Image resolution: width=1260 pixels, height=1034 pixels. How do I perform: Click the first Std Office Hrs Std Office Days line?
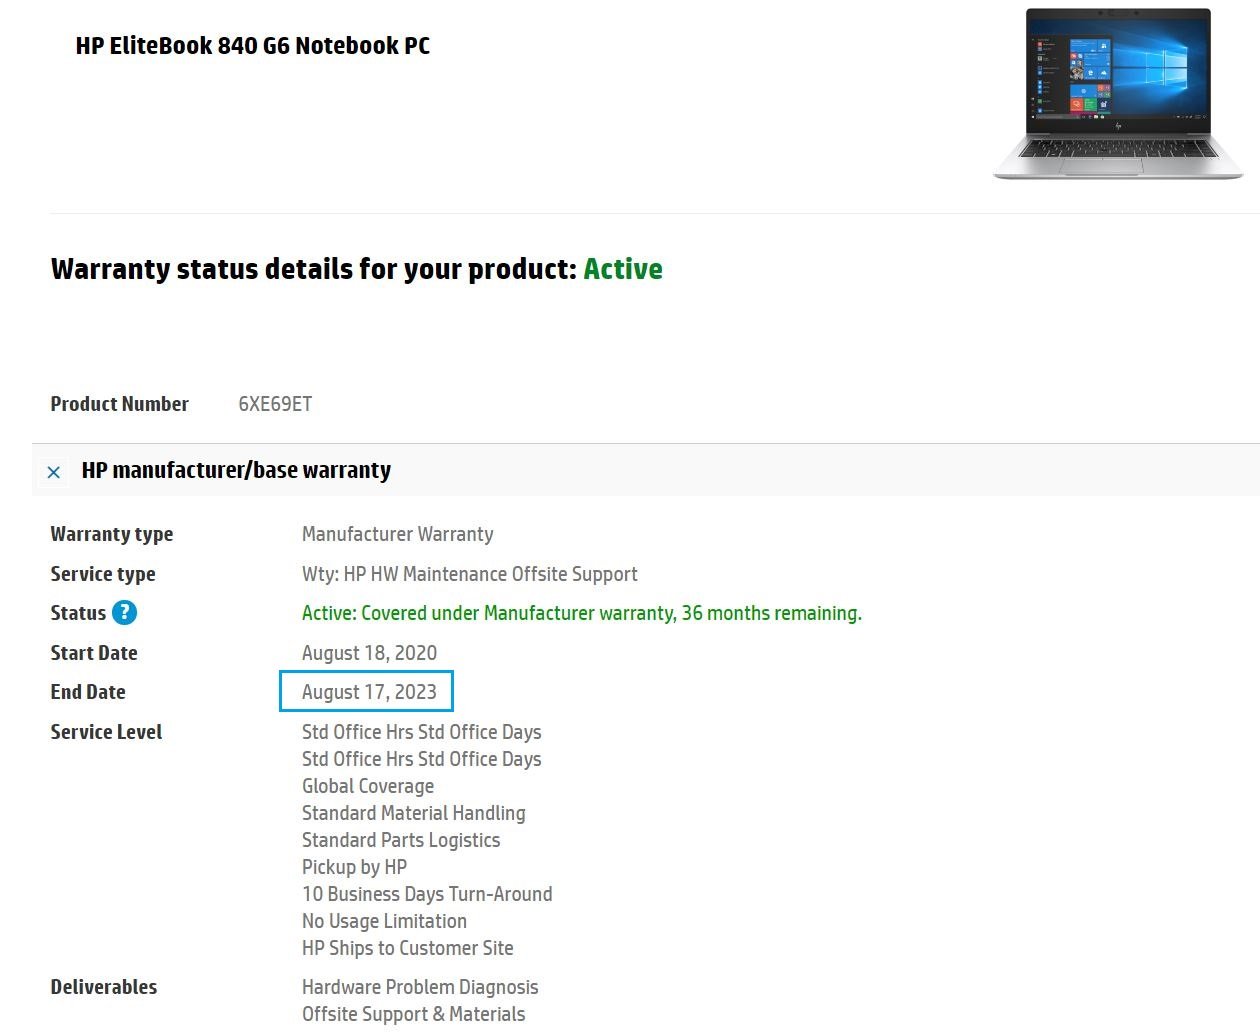[x=422, y=732]
